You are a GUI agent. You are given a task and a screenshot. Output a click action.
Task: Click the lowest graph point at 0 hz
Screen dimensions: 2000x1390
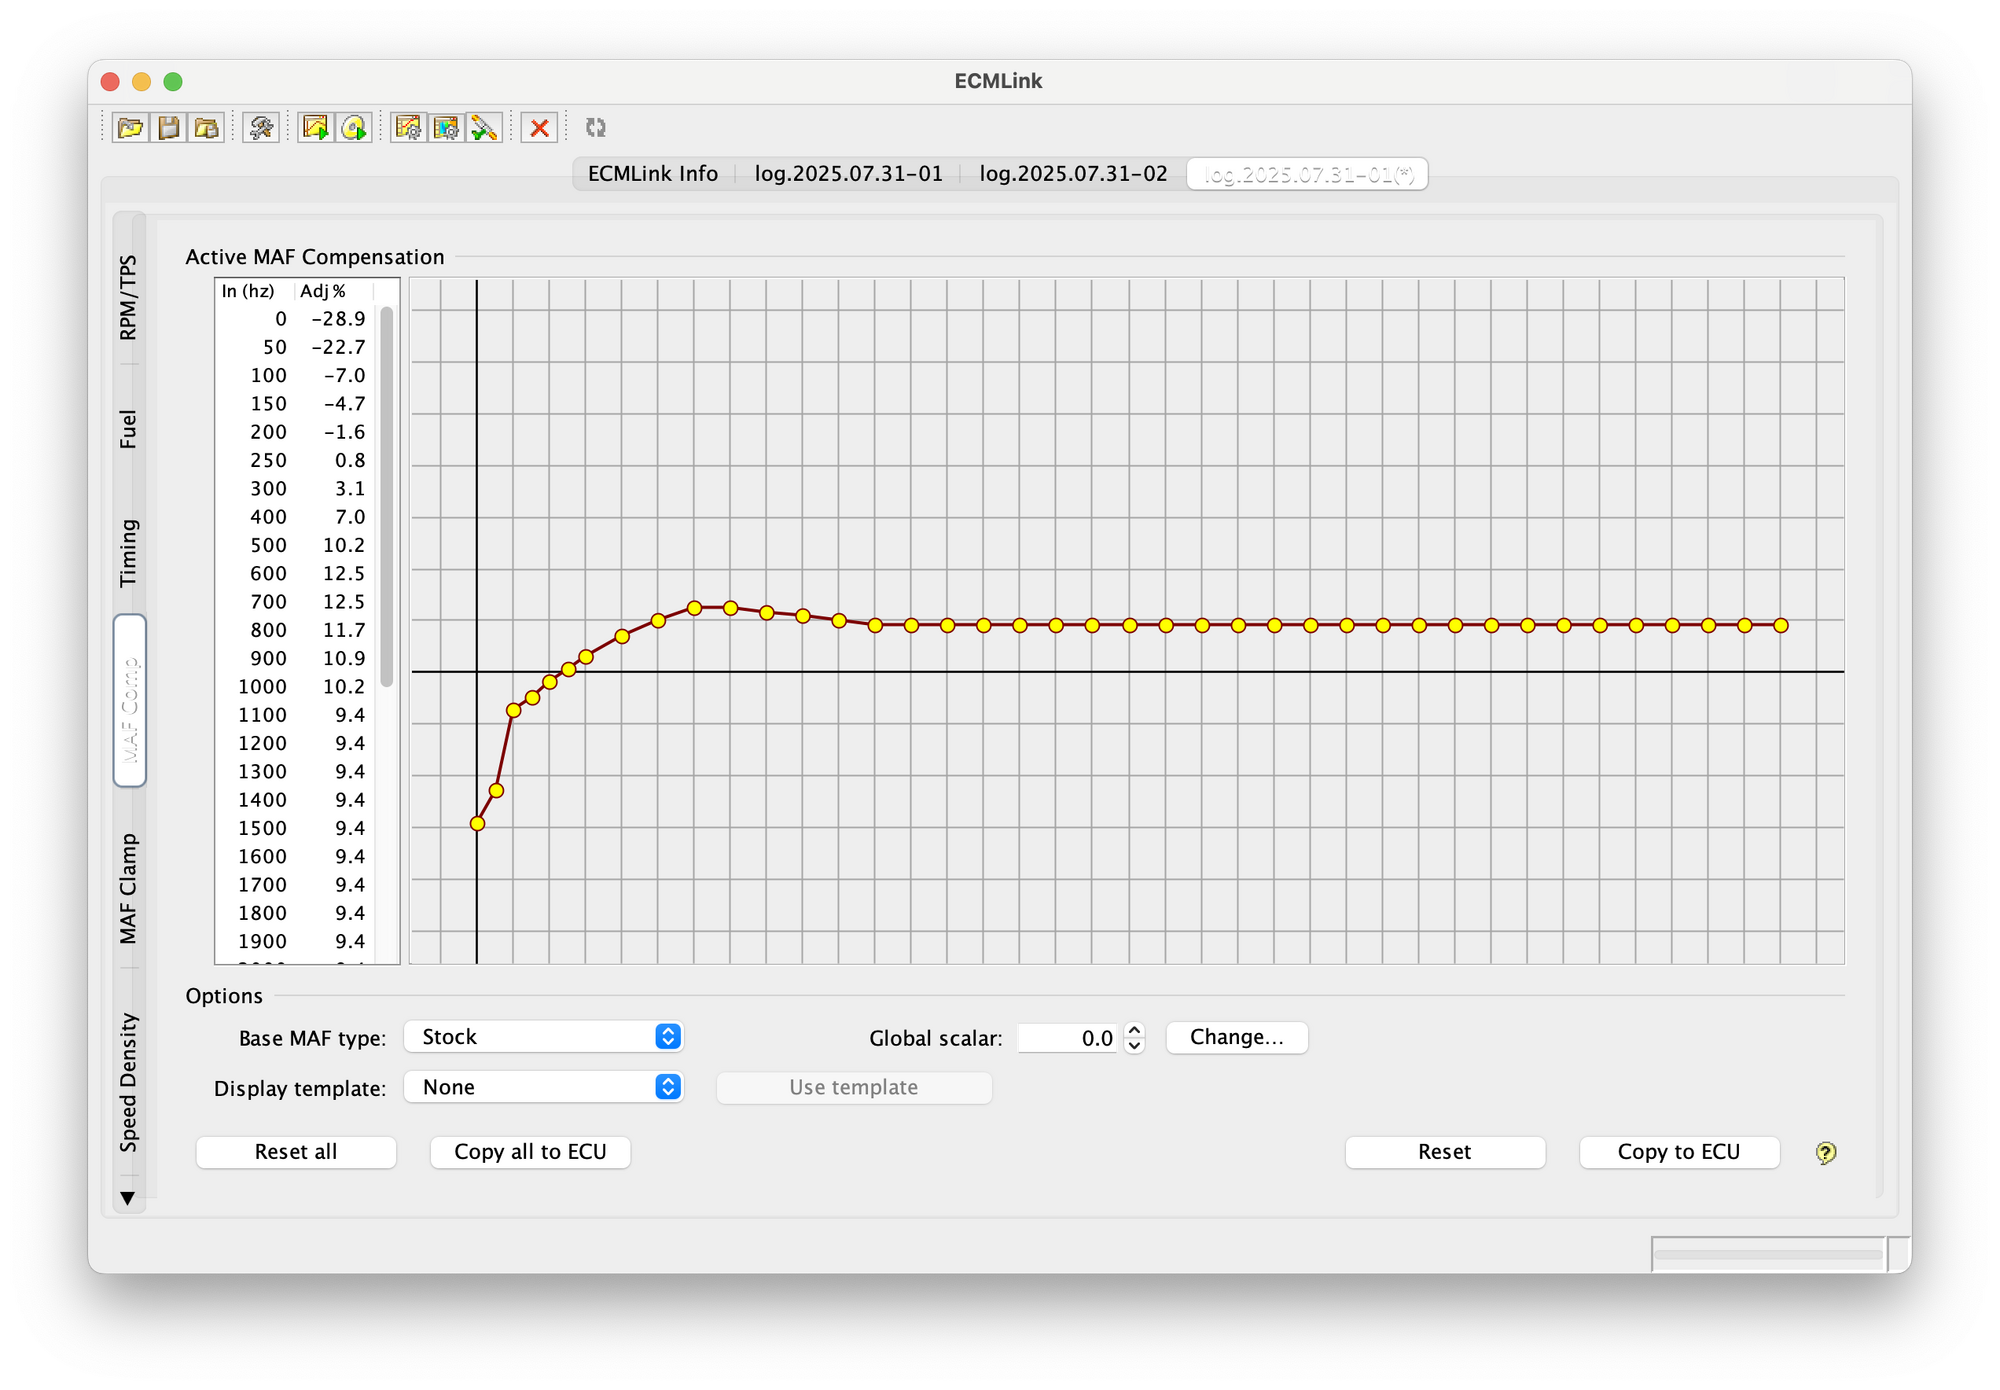click(477, 824)
